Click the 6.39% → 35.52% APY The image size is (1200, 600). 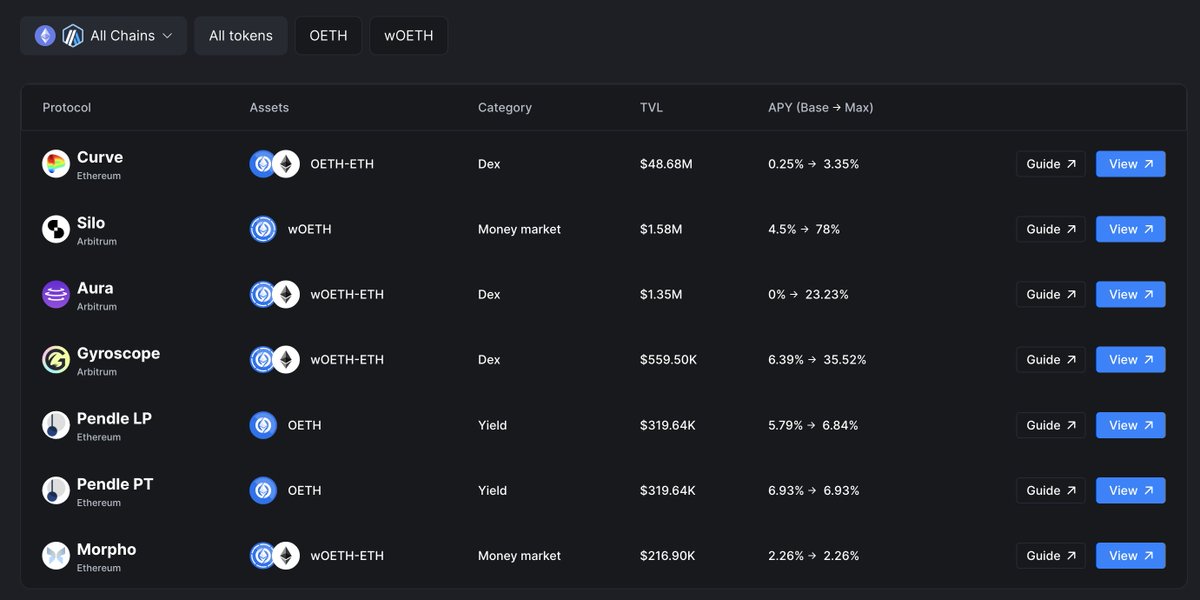[x=817, y=359]
